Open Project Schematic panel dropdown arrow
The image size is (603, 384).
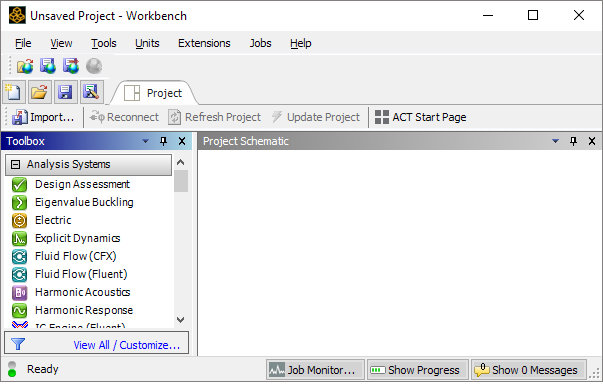click(x=555, y=141)
